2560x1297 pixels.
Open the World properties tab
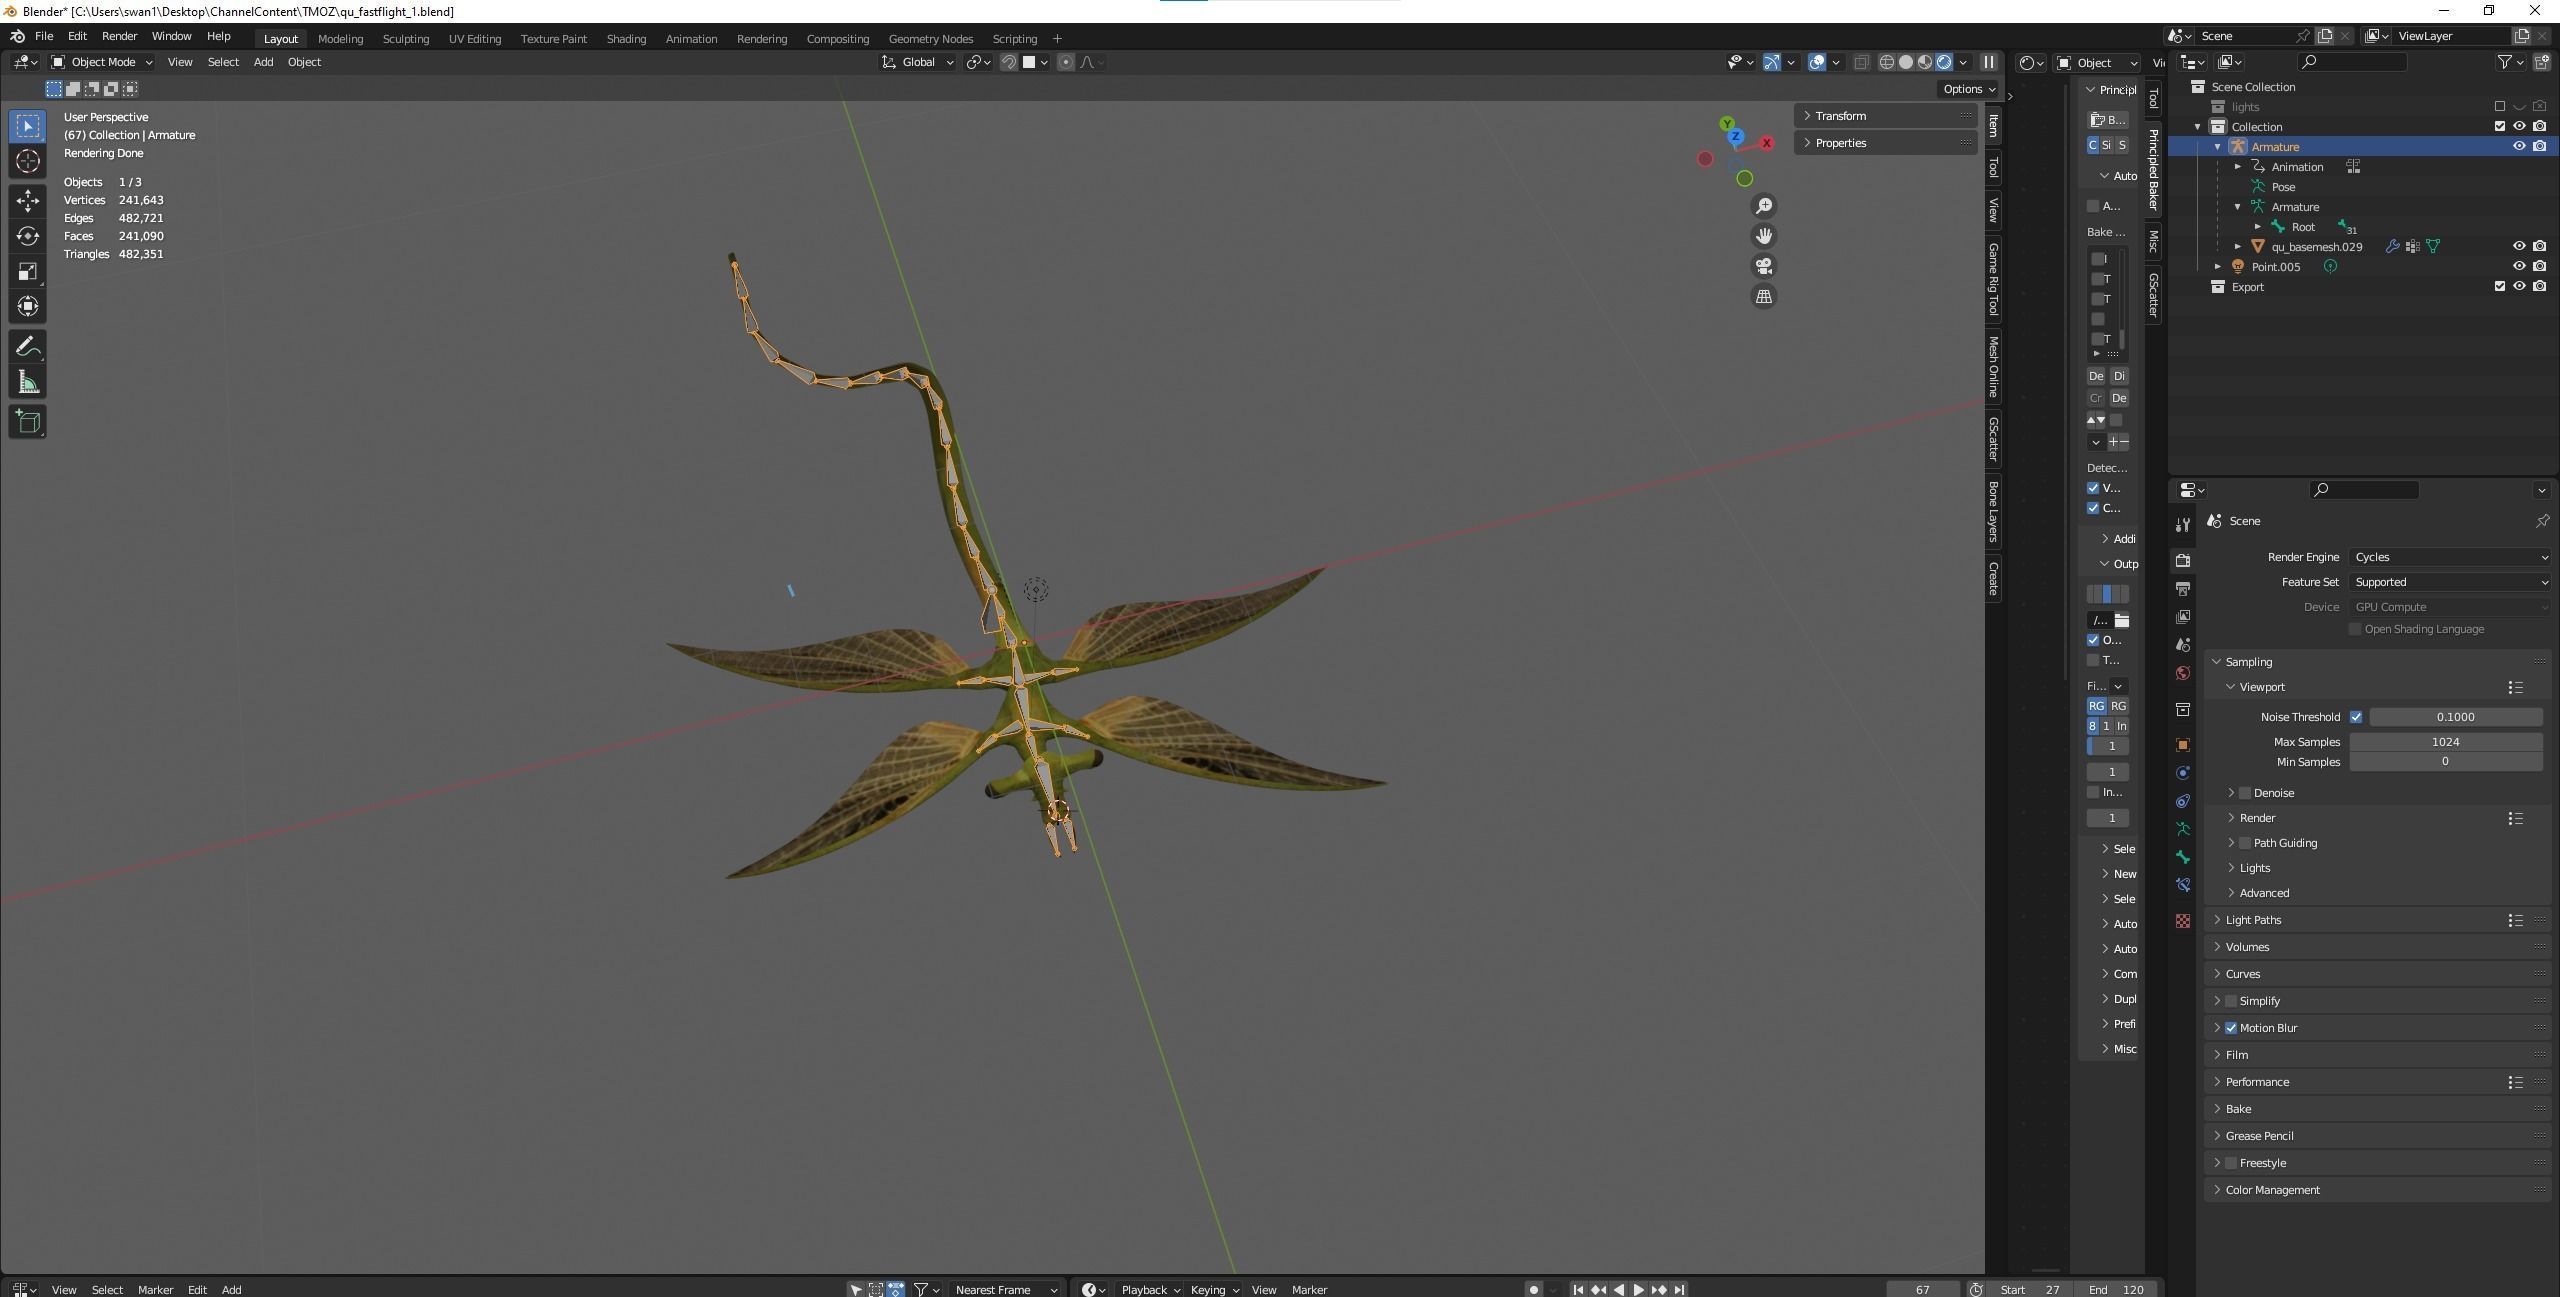click(x=2183, y=673)
